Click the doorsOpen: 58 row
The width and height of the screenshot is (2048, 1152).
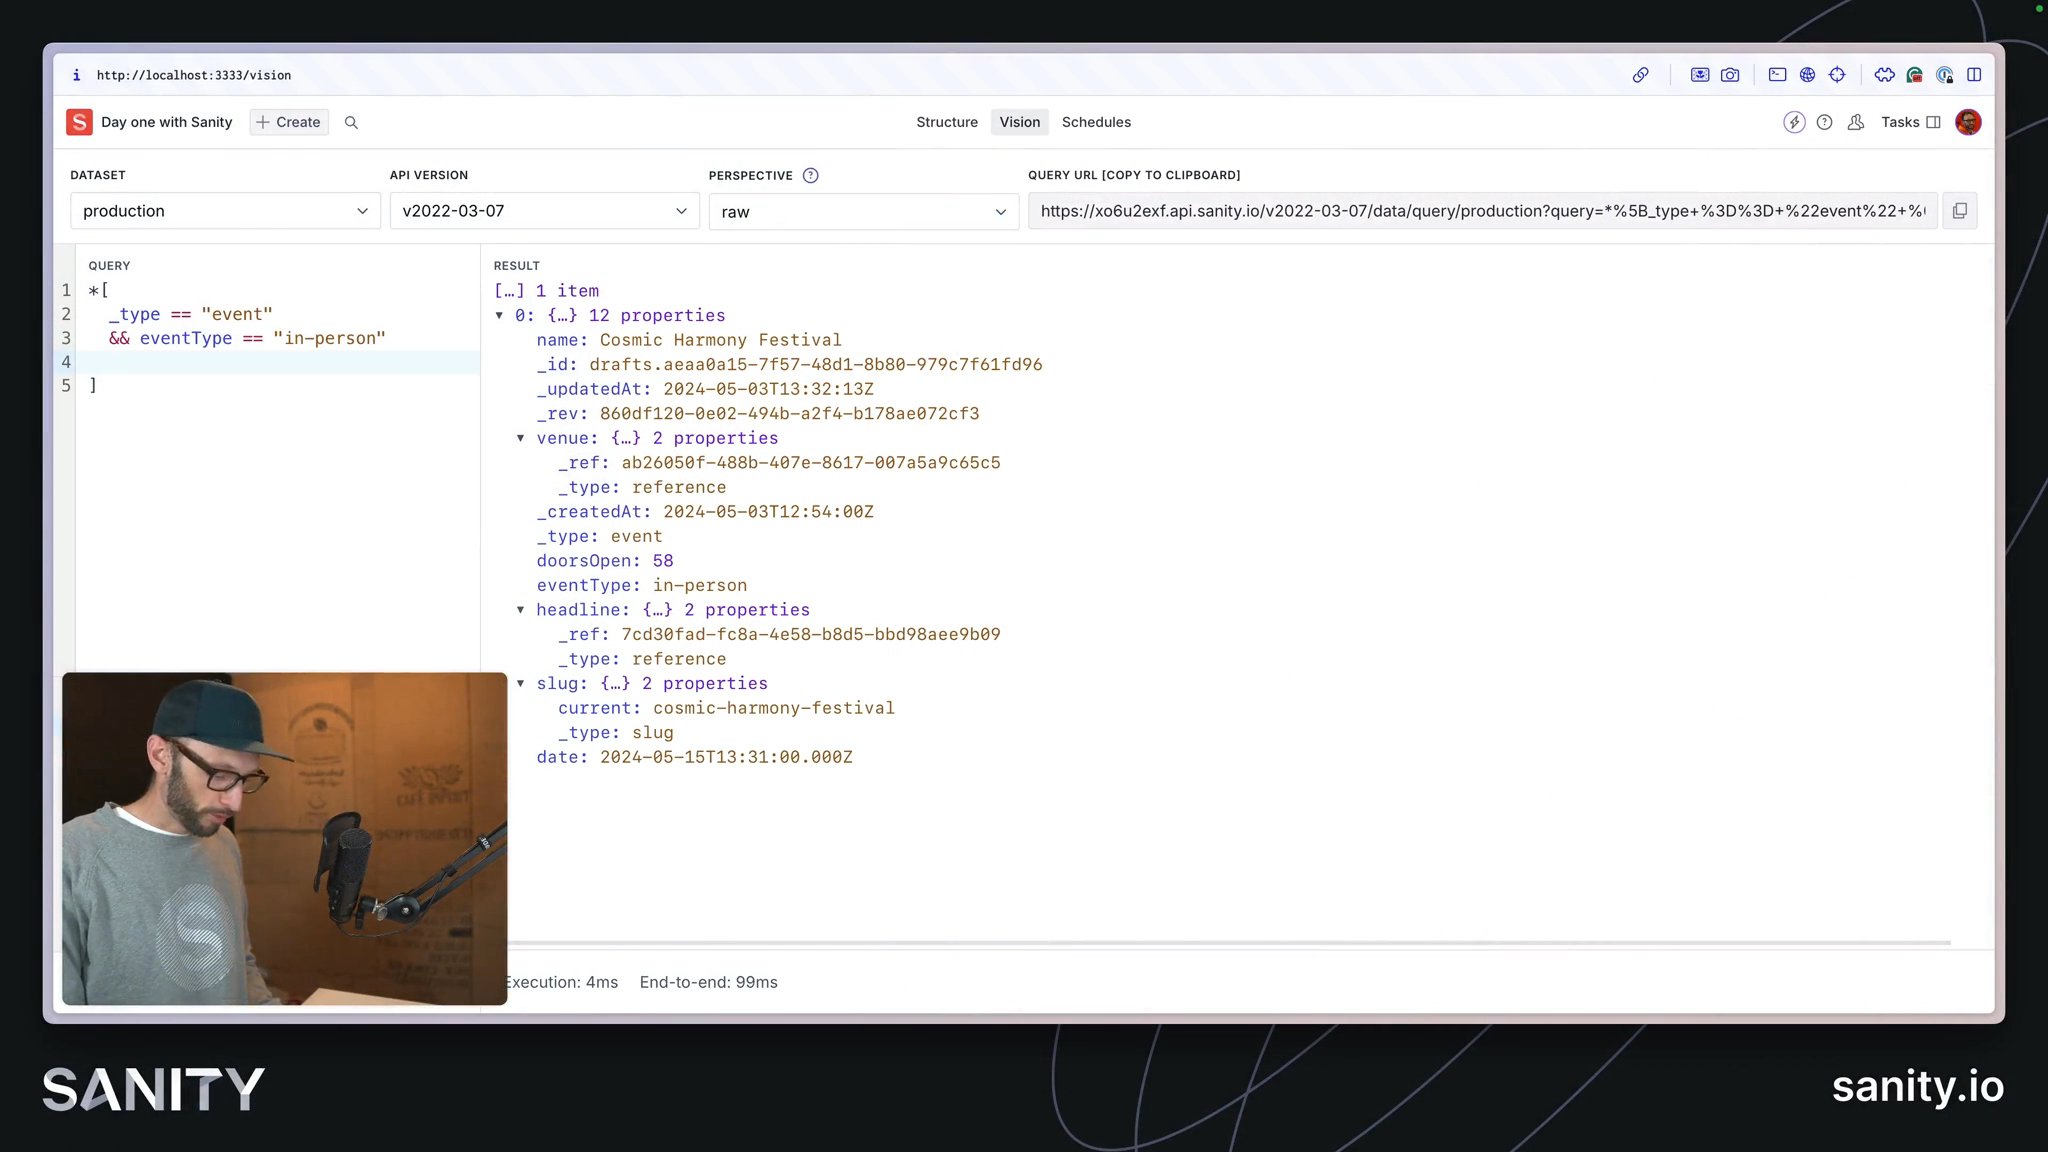coord(605,561)
